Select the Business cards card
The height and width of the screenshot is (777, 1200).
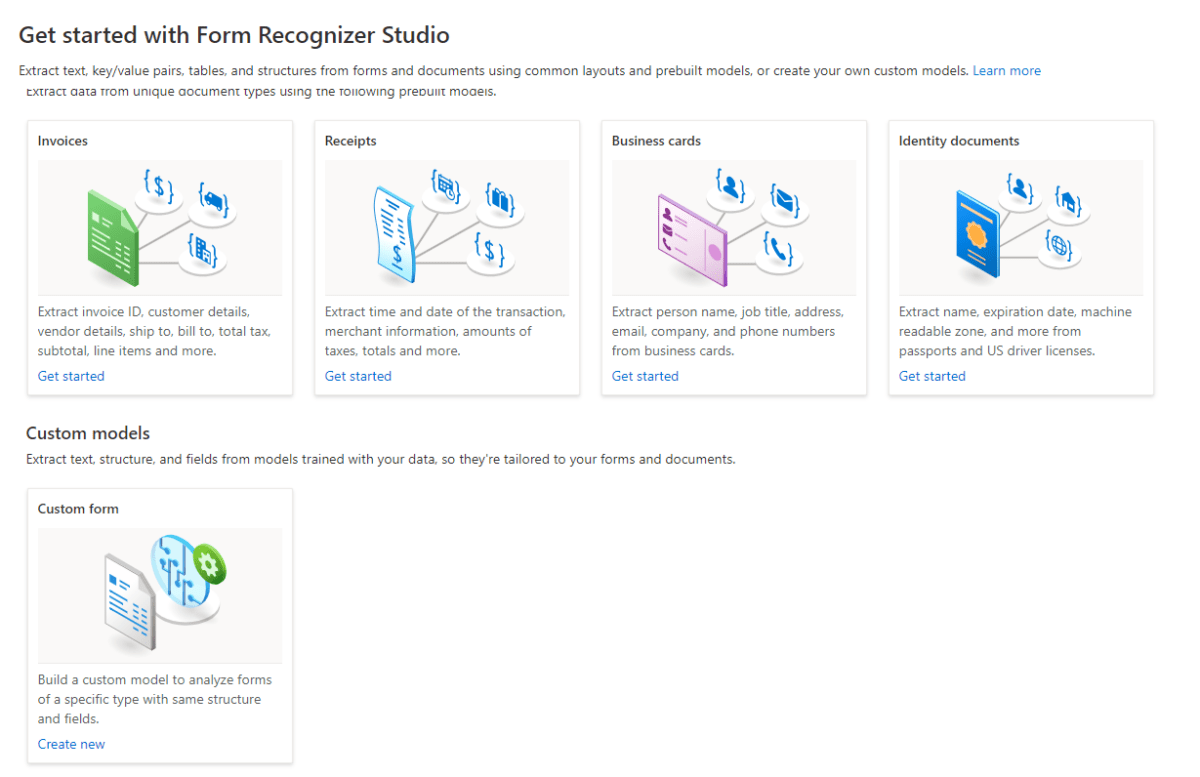coord(734,140)
